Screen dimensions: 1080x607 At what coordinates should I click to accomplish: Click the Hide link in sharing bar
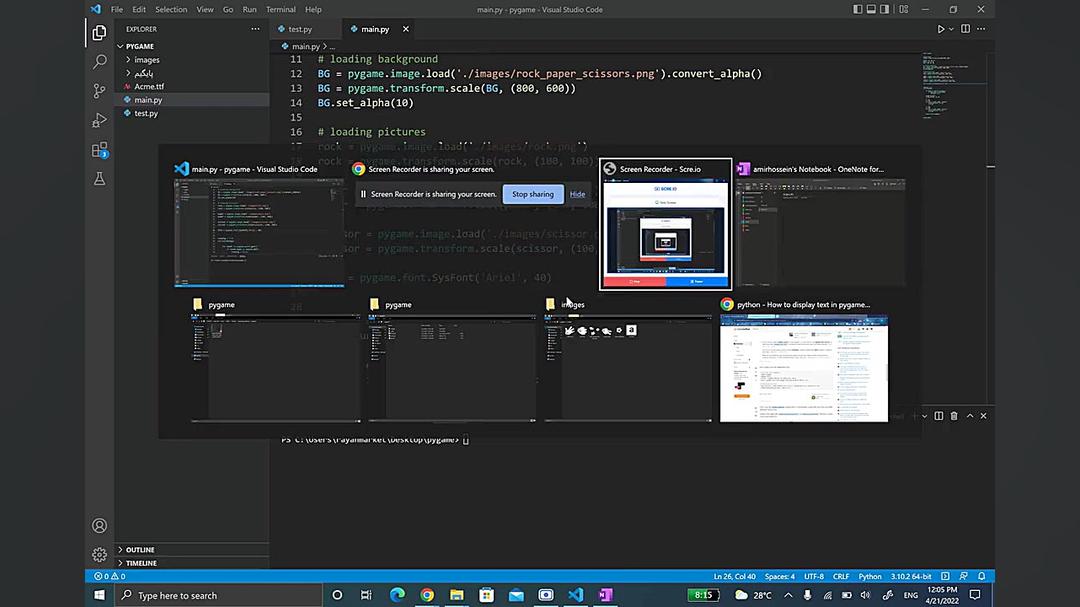(578, 194)
